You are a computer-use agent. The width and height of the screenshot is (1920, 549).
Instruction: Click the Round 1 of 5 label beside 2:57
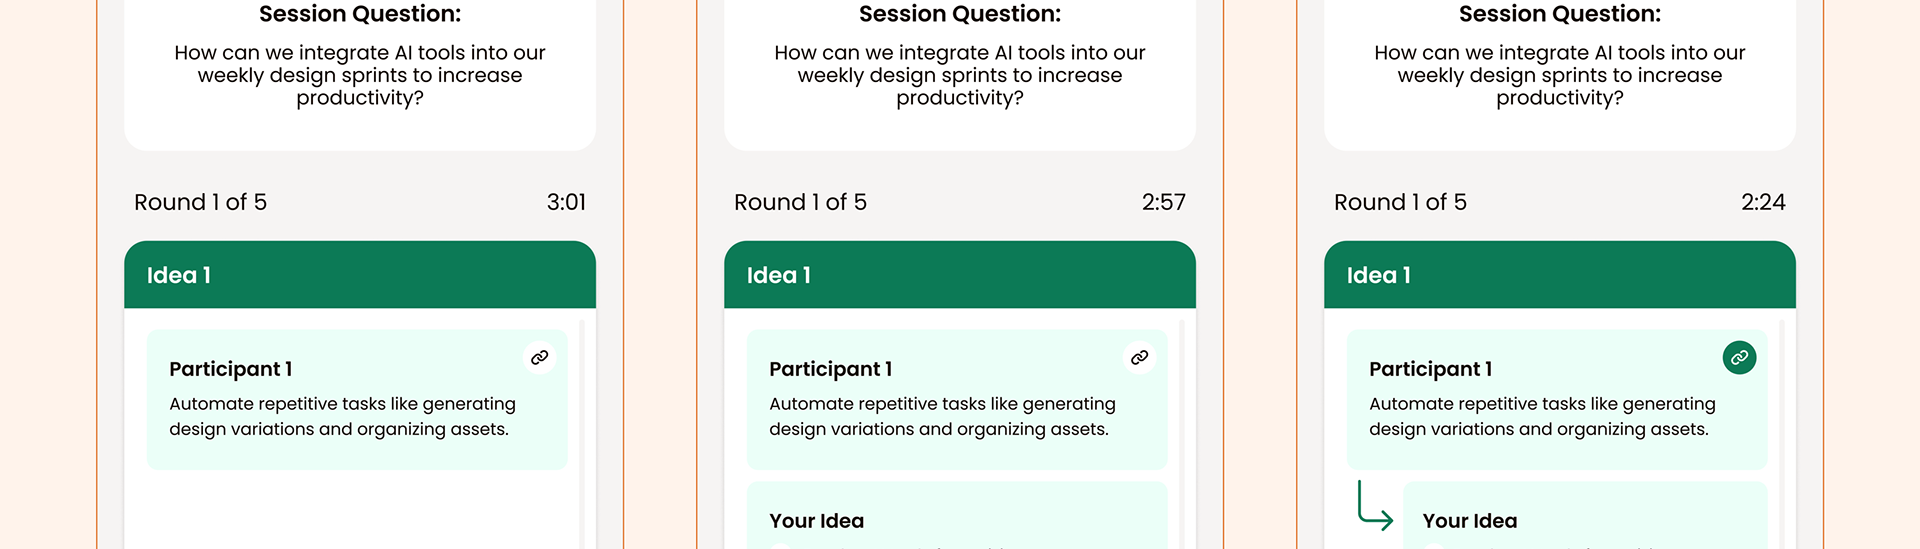801,202
